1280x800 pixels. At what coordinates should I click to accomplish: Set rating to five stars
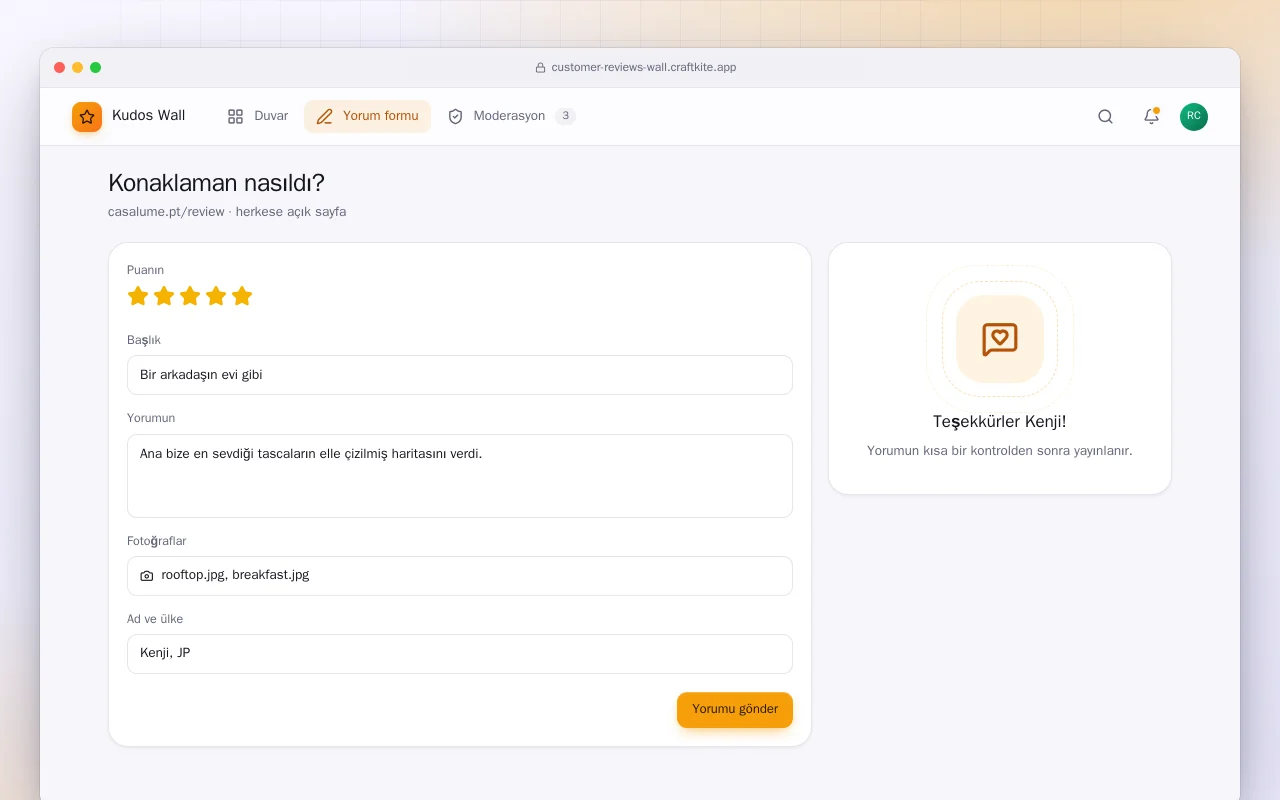[x=242, y=296]
